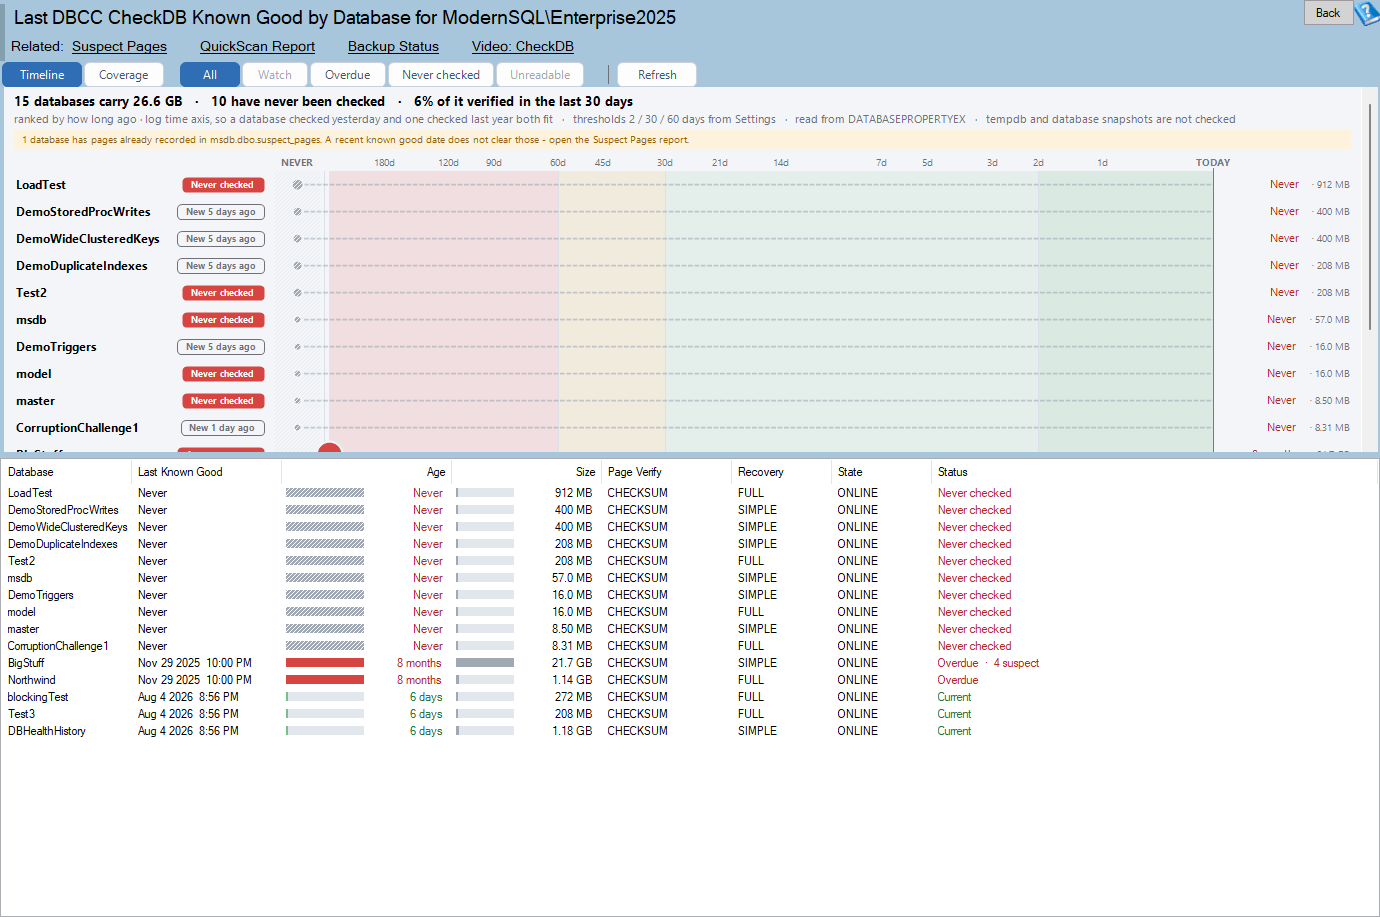
Task: Click the help icon beside Back
Action: pyautogui.click(x=1367, y=13)
